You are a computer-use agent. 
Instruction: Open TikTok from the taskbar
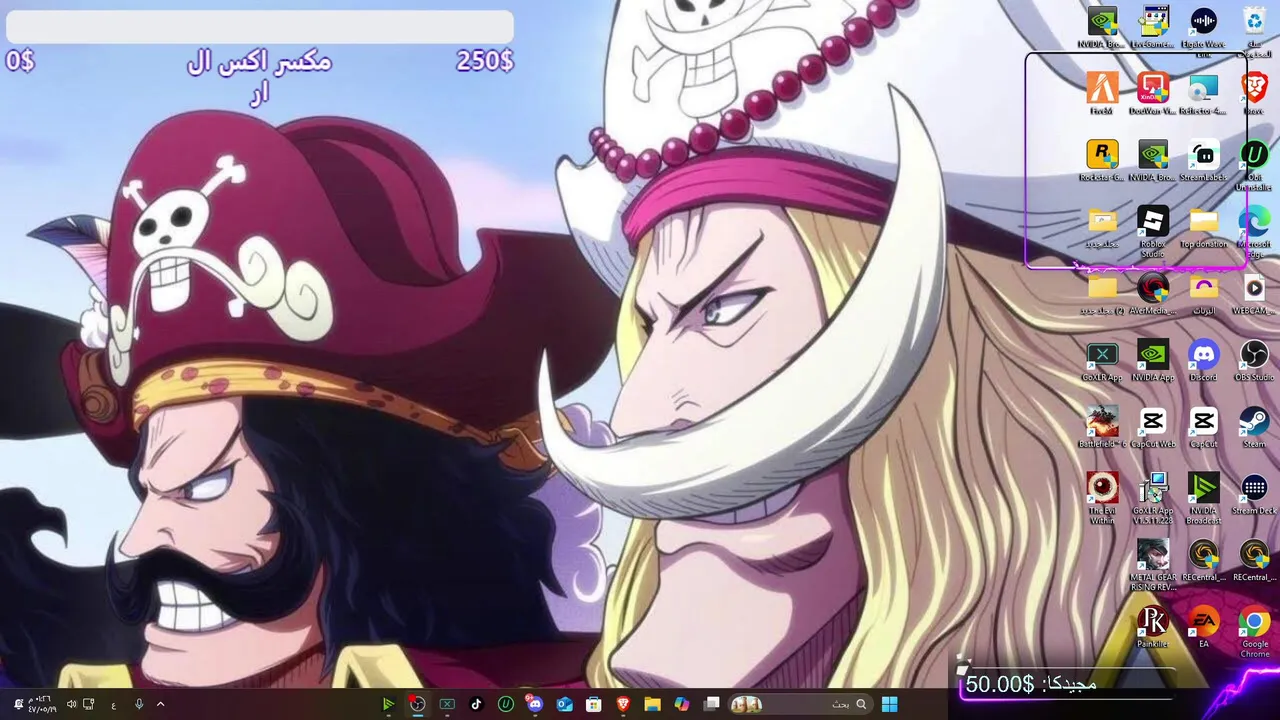click(x=476, y=704)
